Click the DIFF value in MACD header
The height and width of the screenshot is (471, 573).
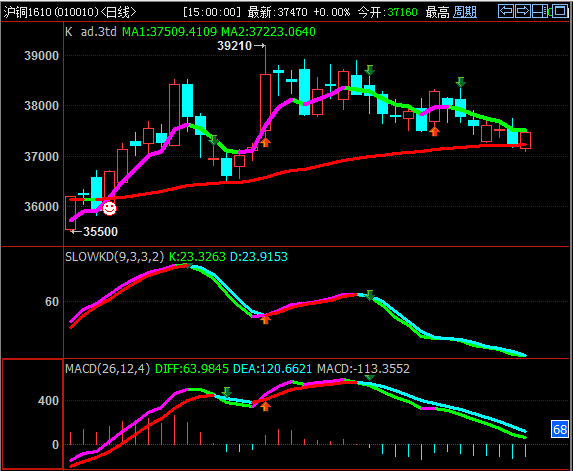tap(192, 368)
